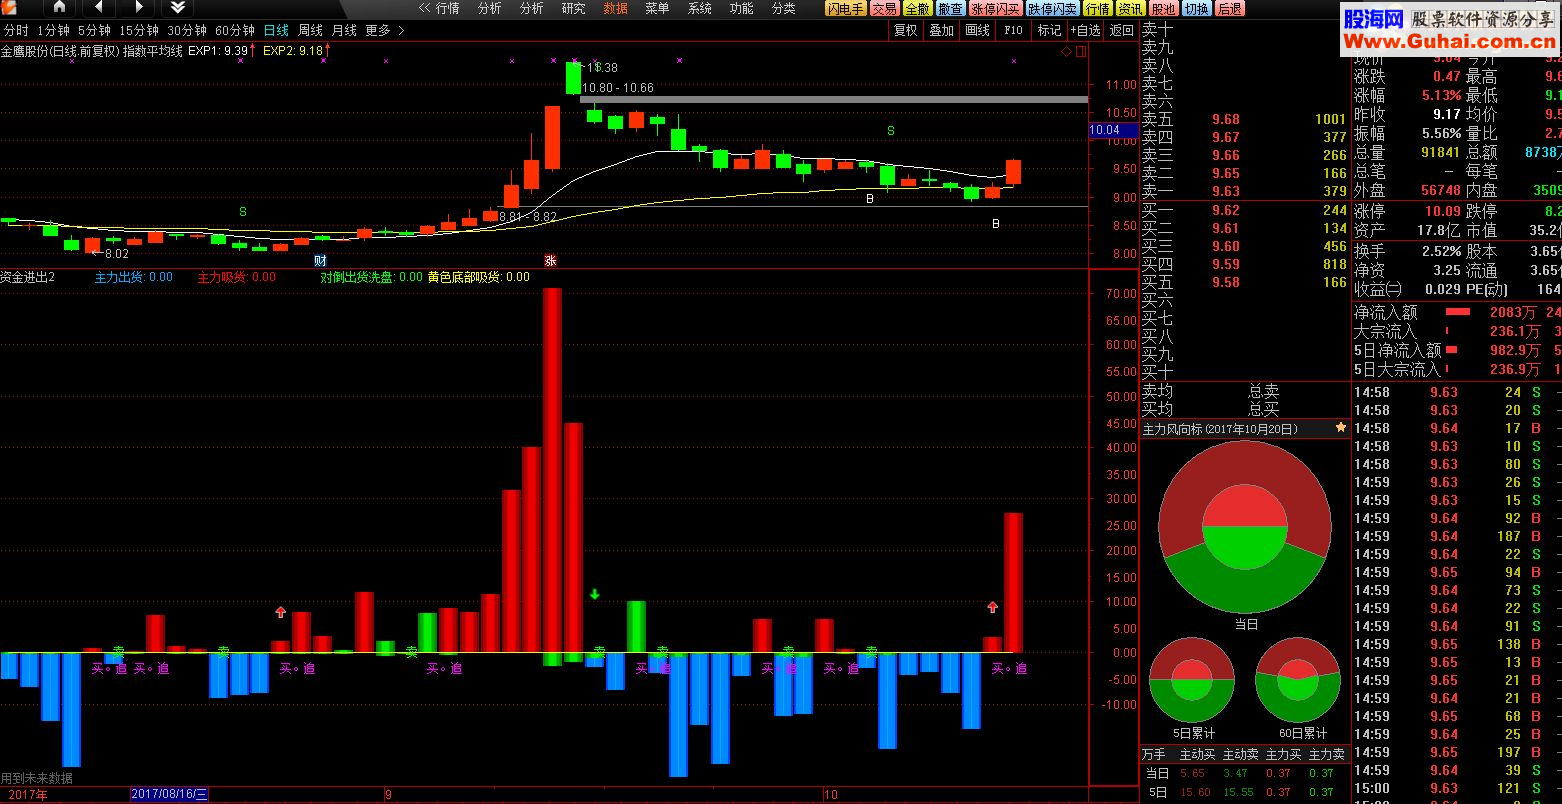Click the small rectangle icon beside the diamond
This screenshot has width=1562, height=804.
point(1079,51)
